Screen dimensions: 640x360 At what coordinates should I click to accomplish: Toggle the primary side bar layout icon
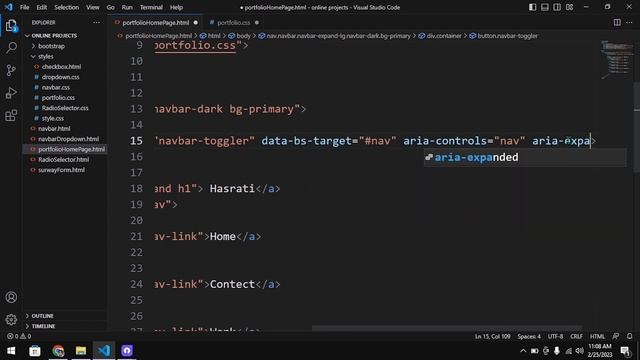click(532, 7)
